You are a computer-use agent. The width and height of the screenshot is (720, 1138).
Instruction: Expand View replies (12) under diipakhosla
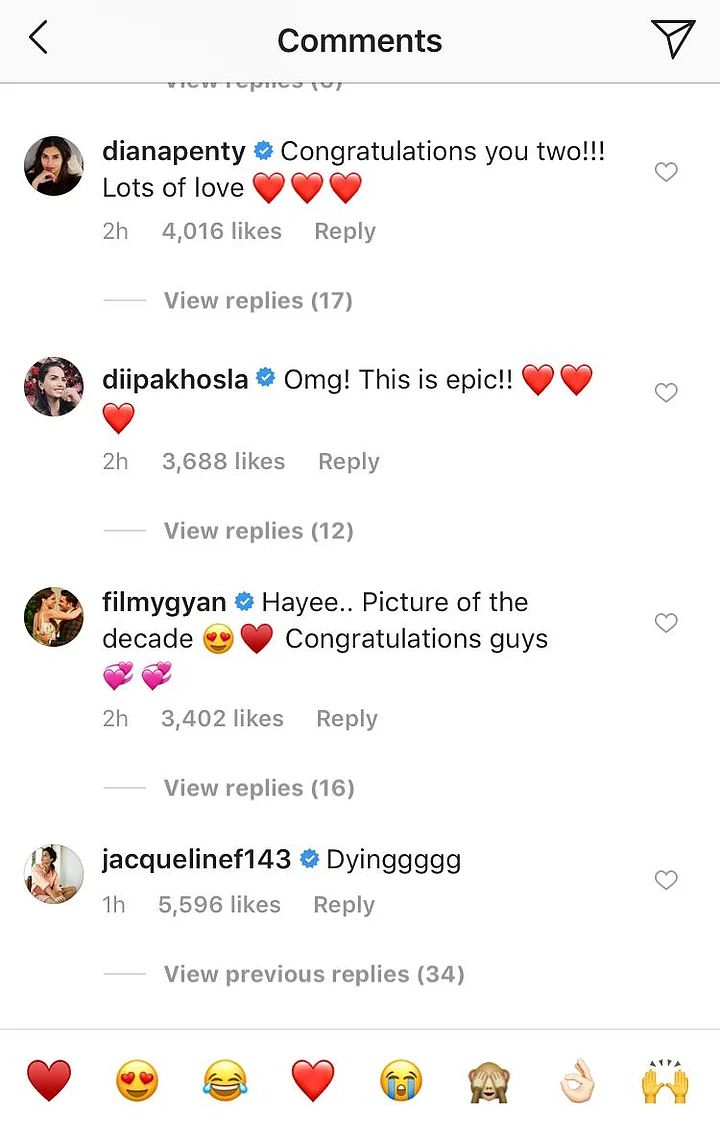[x=258, y=531]
